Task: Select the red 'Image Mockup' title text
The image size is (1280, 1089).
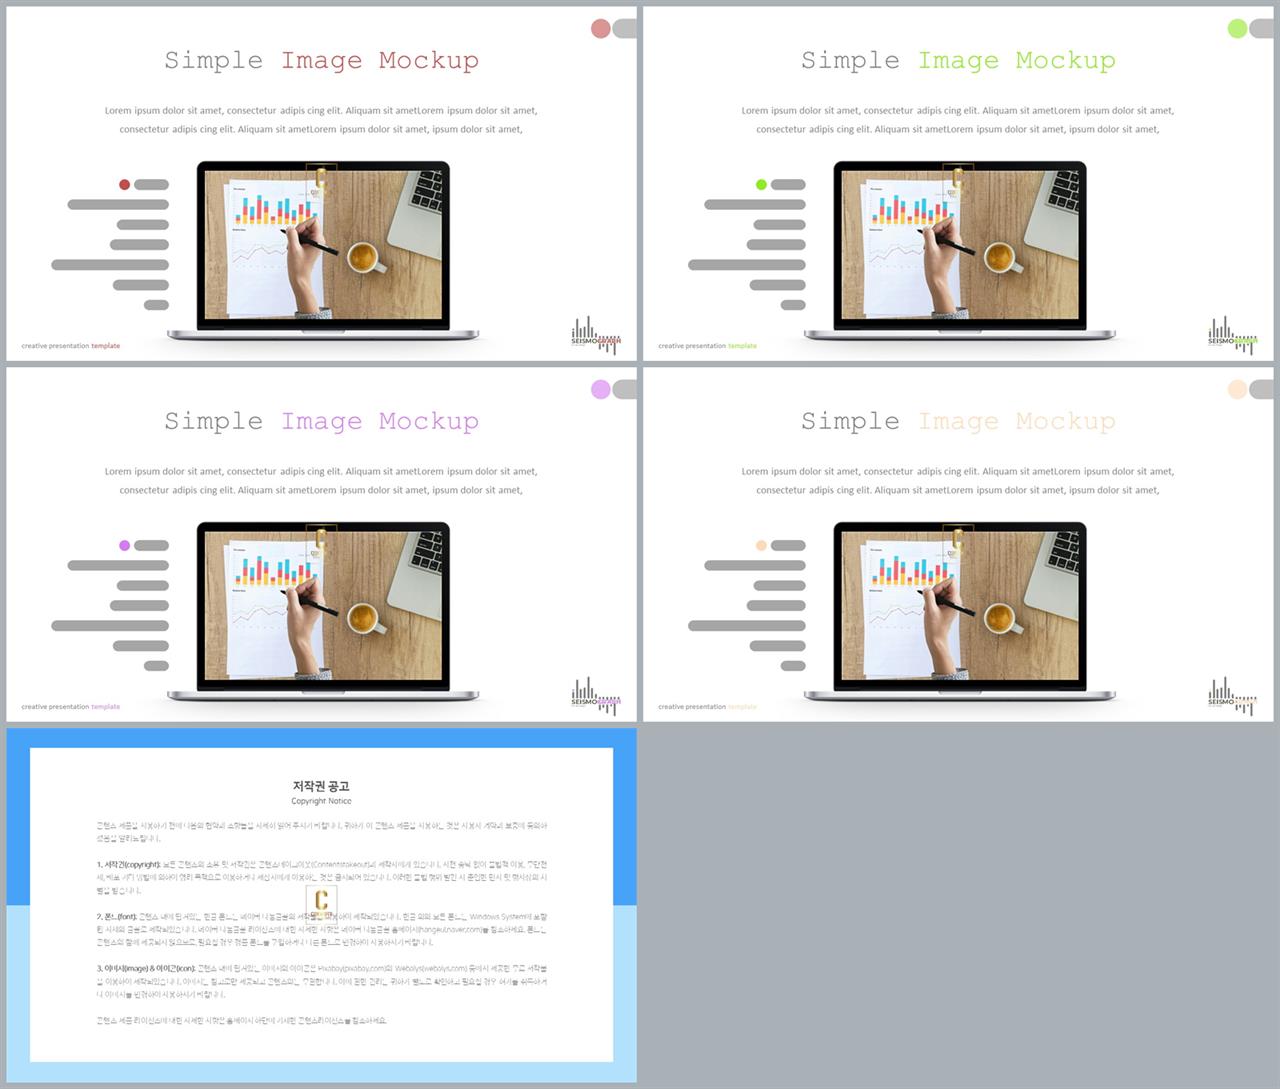Action: (380, 61)
